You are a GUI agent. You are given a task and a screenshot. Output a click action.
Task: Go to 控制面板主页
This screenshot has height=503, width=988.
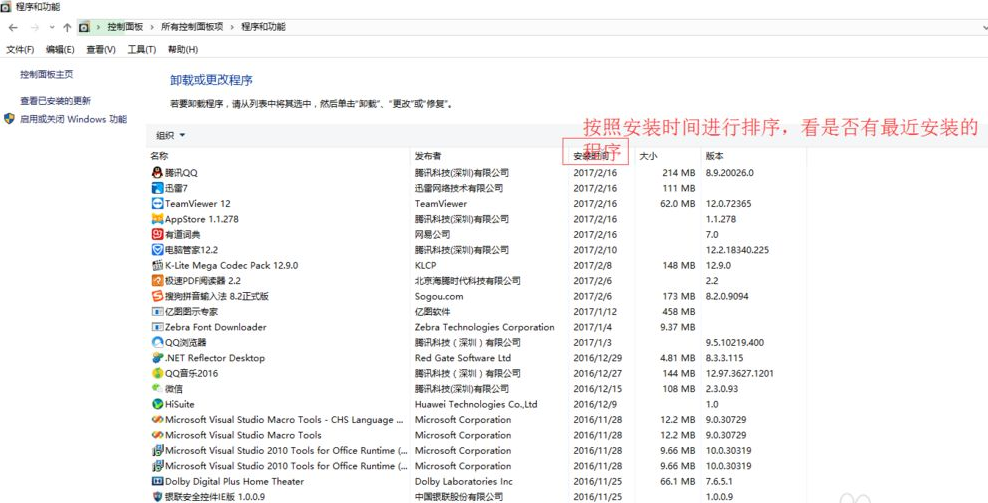[x=47, y=74]
